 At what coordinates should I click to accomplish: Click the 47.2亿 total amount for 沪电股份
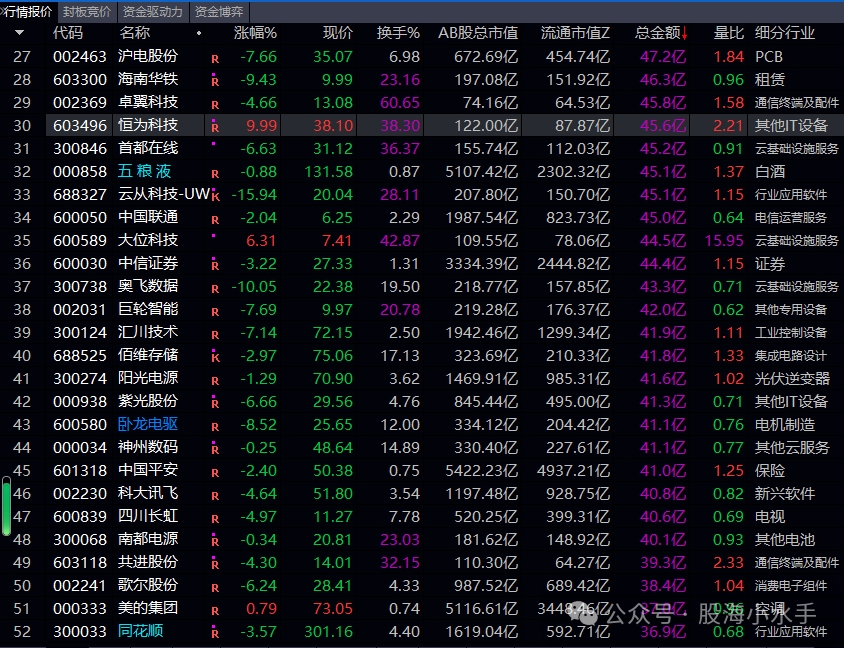click(x=663, y=57)
